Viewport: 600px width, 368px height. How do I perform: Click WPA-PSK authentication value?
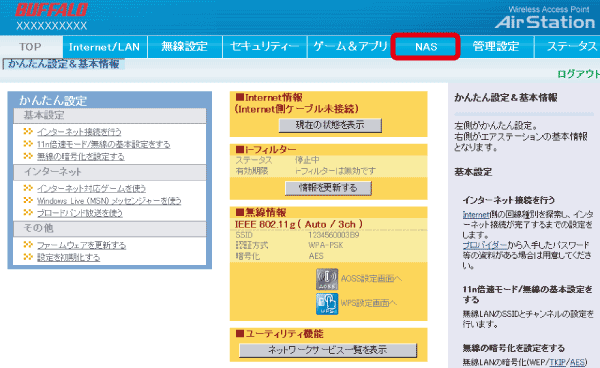click(325, 245)
